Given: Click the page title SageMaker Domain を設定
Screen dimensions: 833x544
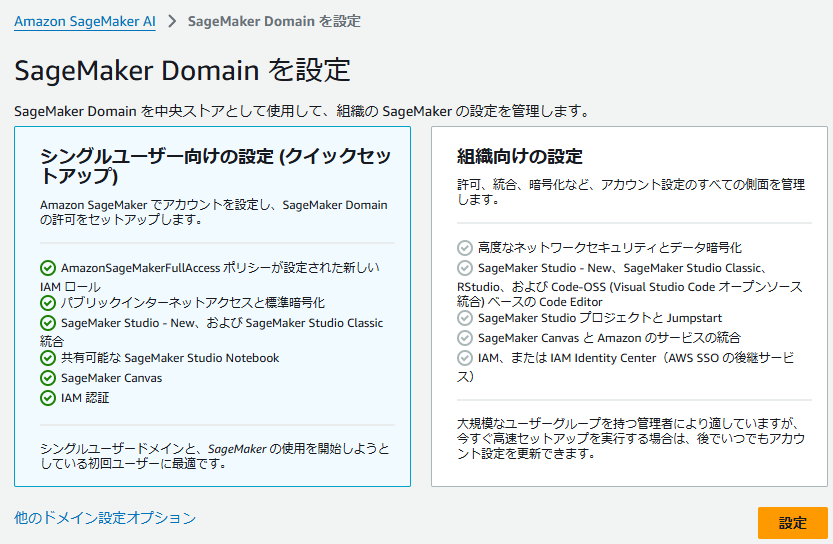Looking at the screenshot, I should 182,70.
